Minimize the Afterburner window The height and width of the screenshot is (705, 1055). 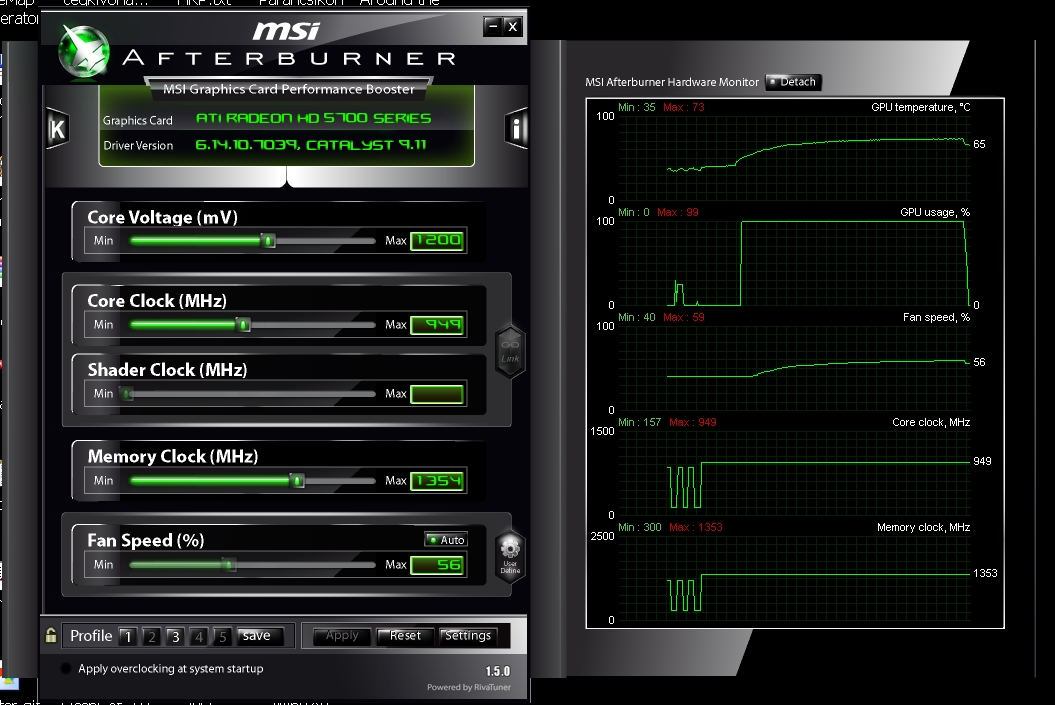(x=493, y=26)
